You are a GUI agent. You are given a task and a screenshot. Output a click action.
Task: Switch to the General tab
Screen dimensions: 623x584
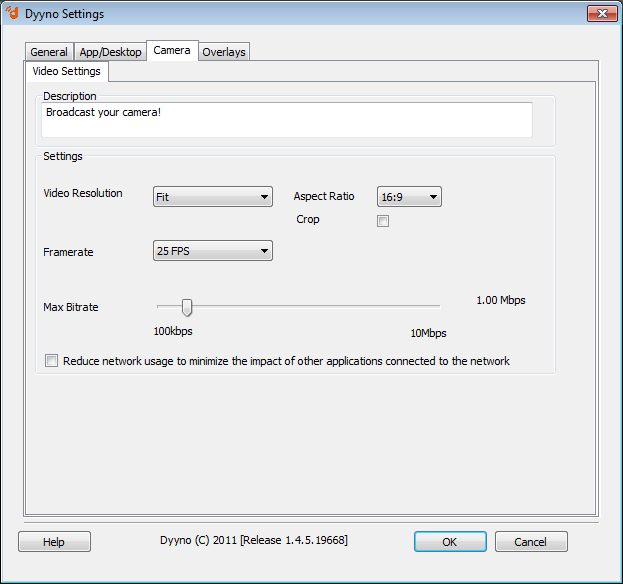[49, 52]
